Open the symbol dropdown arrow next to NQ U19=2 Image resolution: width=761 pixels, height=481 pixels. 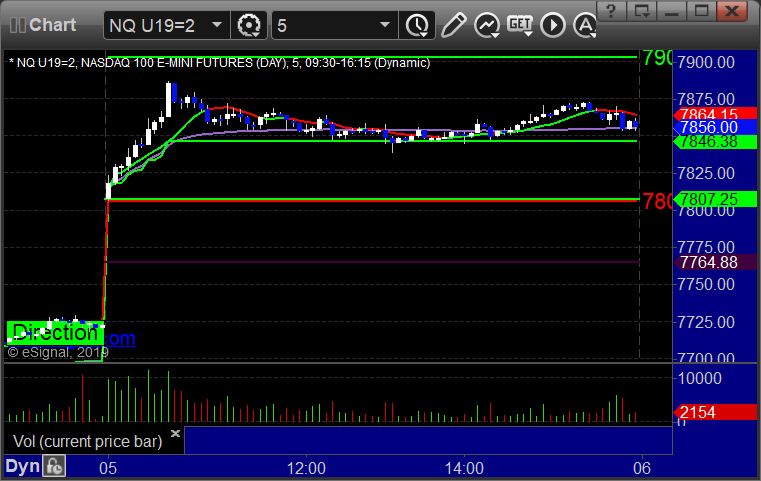tap(217, 25)
